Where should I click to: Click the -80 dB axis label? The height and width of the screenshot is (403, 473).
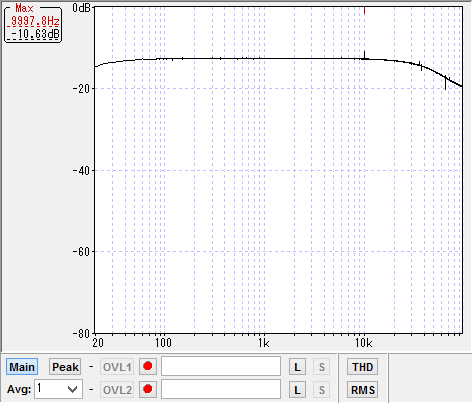point(81,333)
